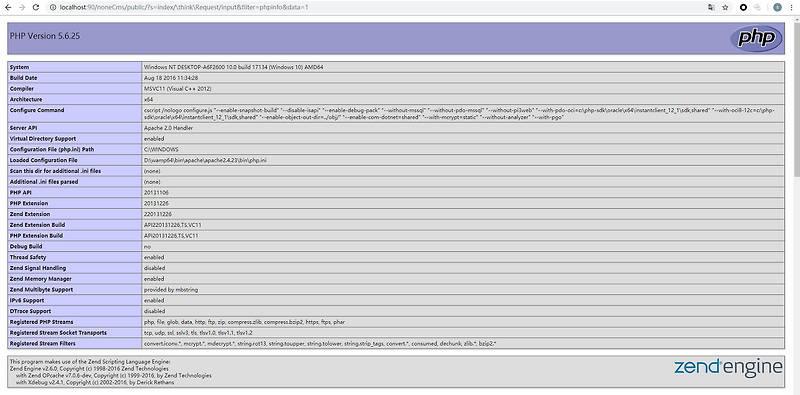This screenshot has width=800, height=395.
Task: Select the Registered PHP Streams label
Action: click(x=41, y=322)
